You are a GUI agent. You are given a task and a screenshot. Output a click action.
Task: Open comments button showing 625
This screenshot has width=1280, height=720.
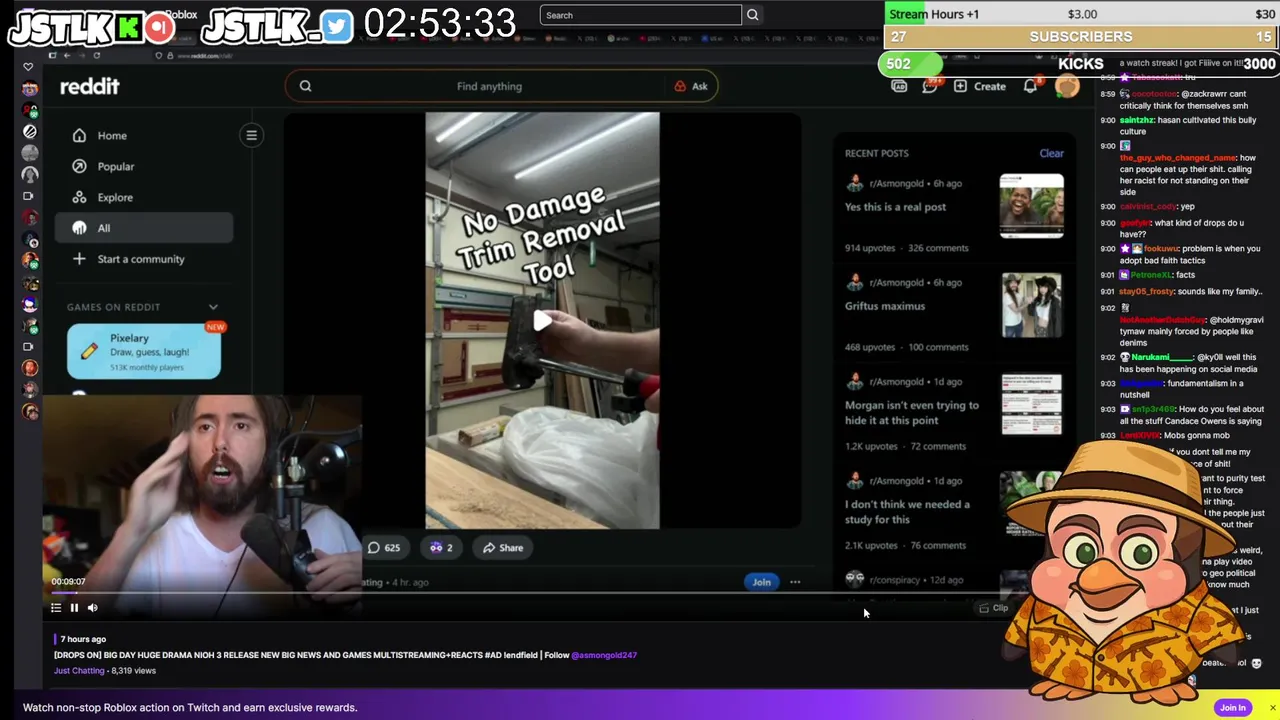pyautogui.click(x=383, y=547)
